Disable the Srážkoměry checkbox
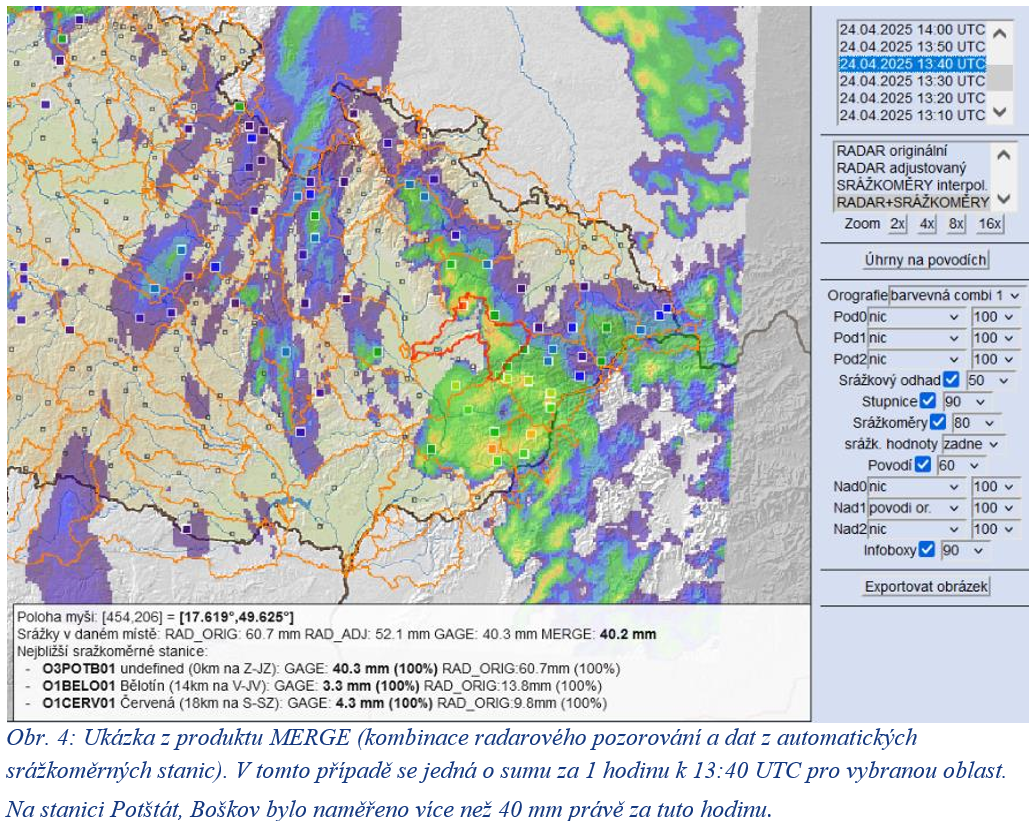 tap(938, 422)
